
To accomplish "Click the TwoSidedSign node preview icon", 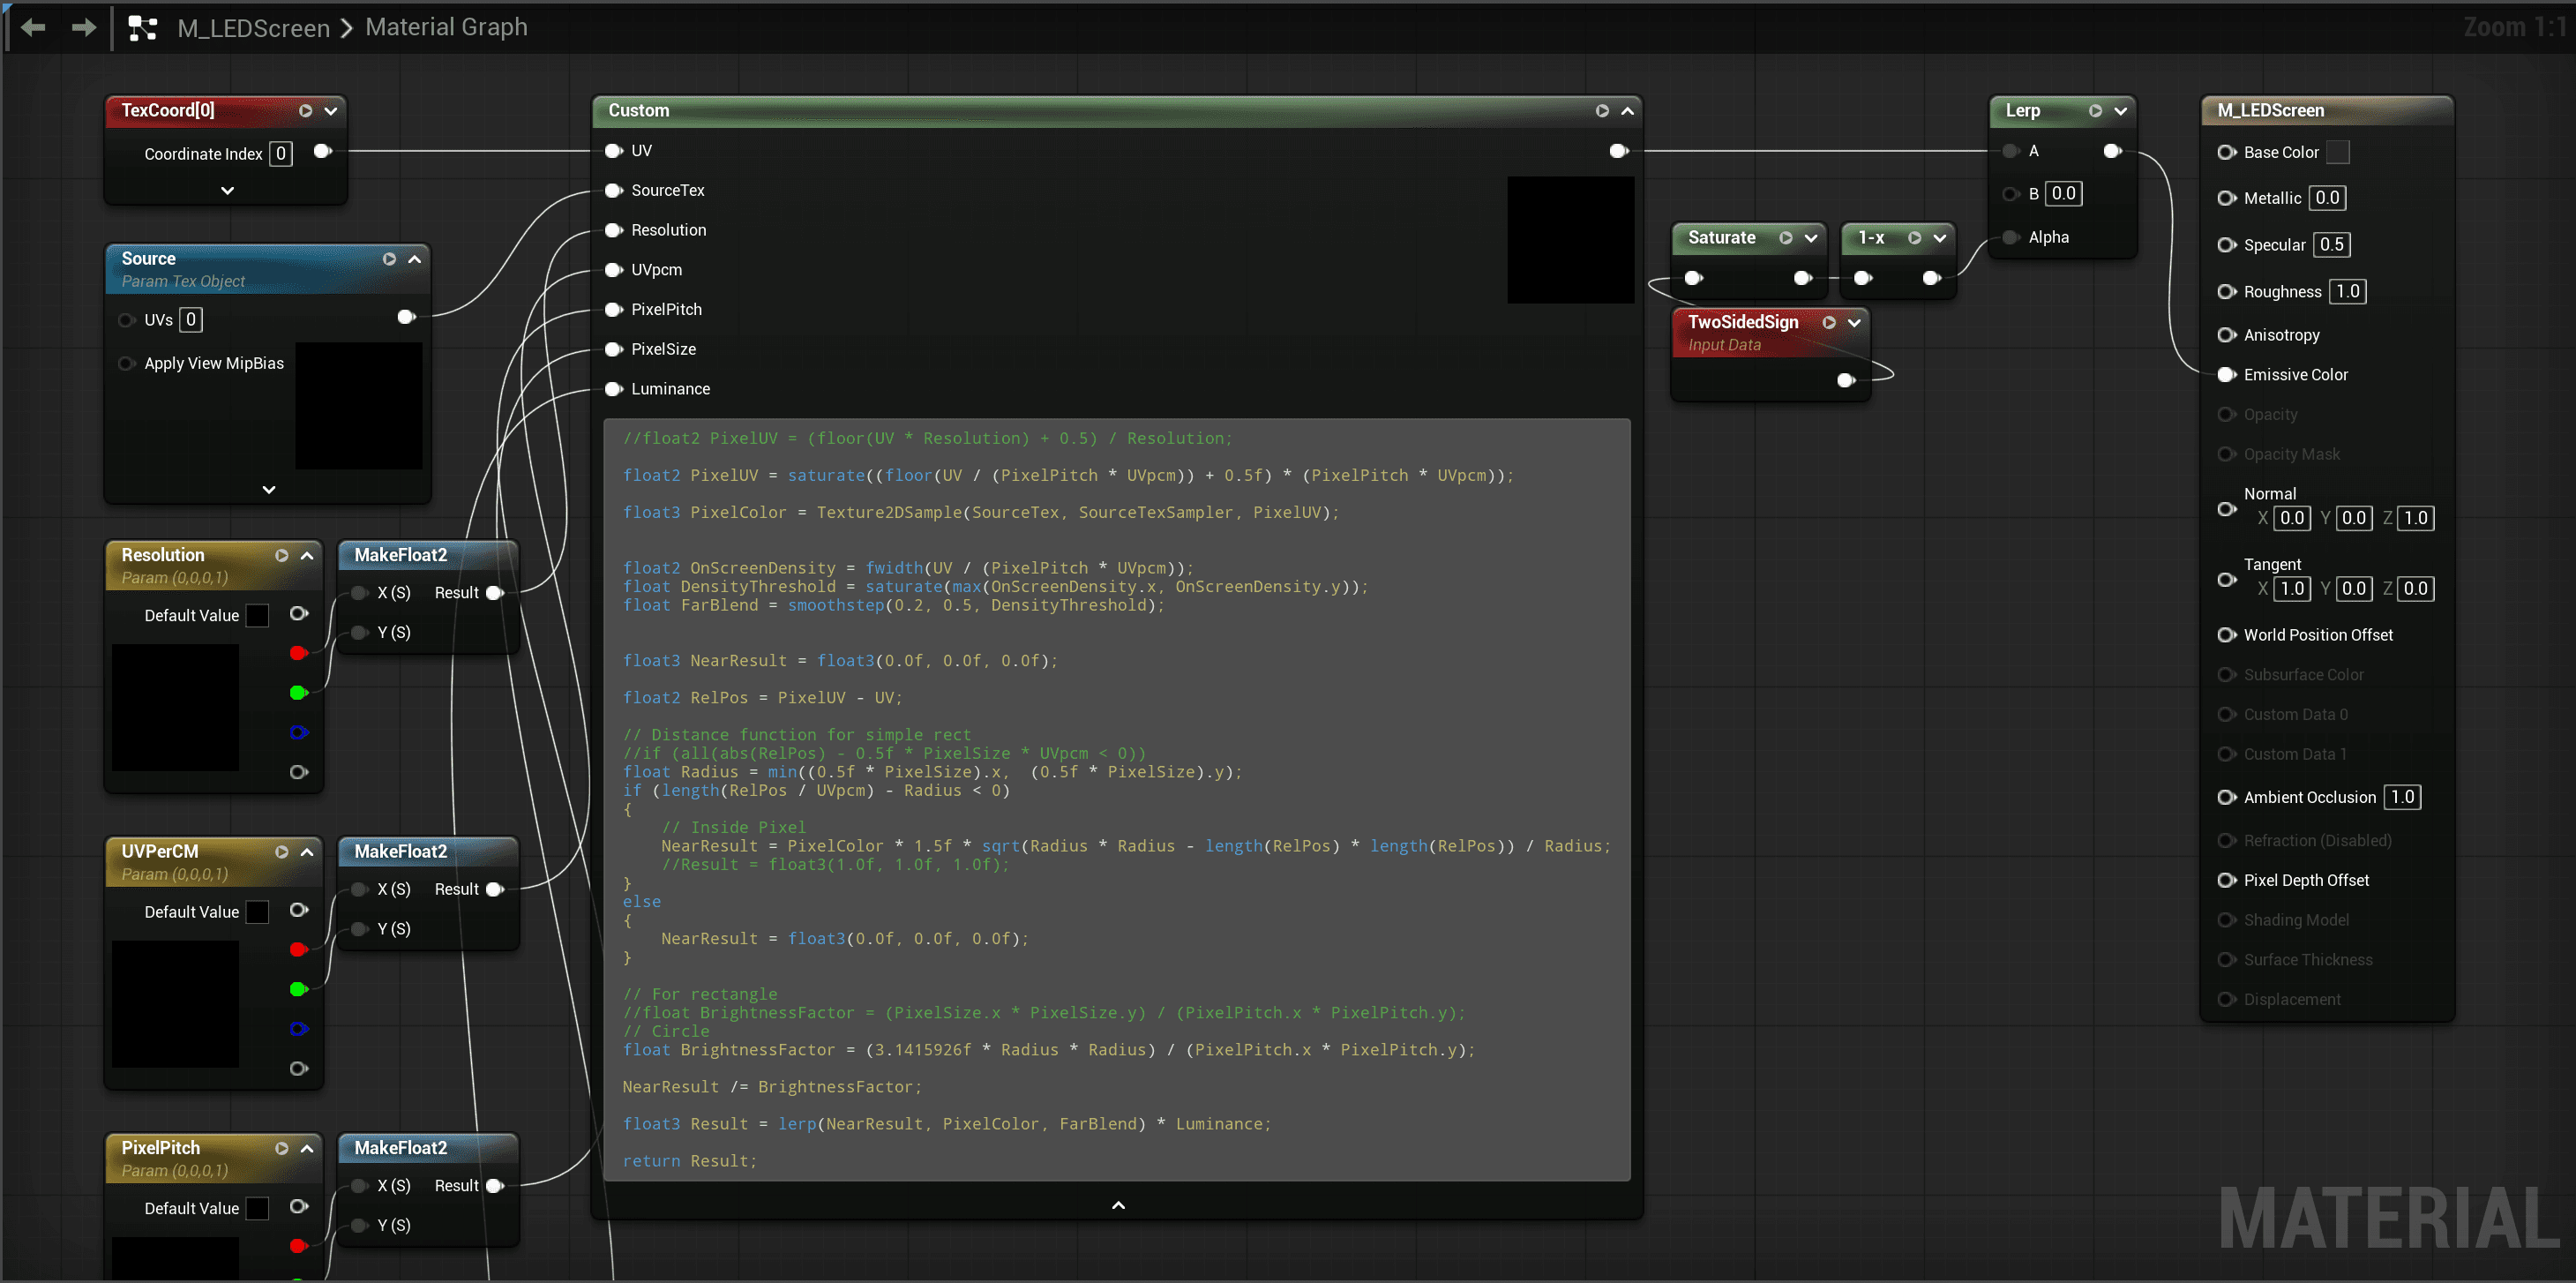I will pos(1829,323).
